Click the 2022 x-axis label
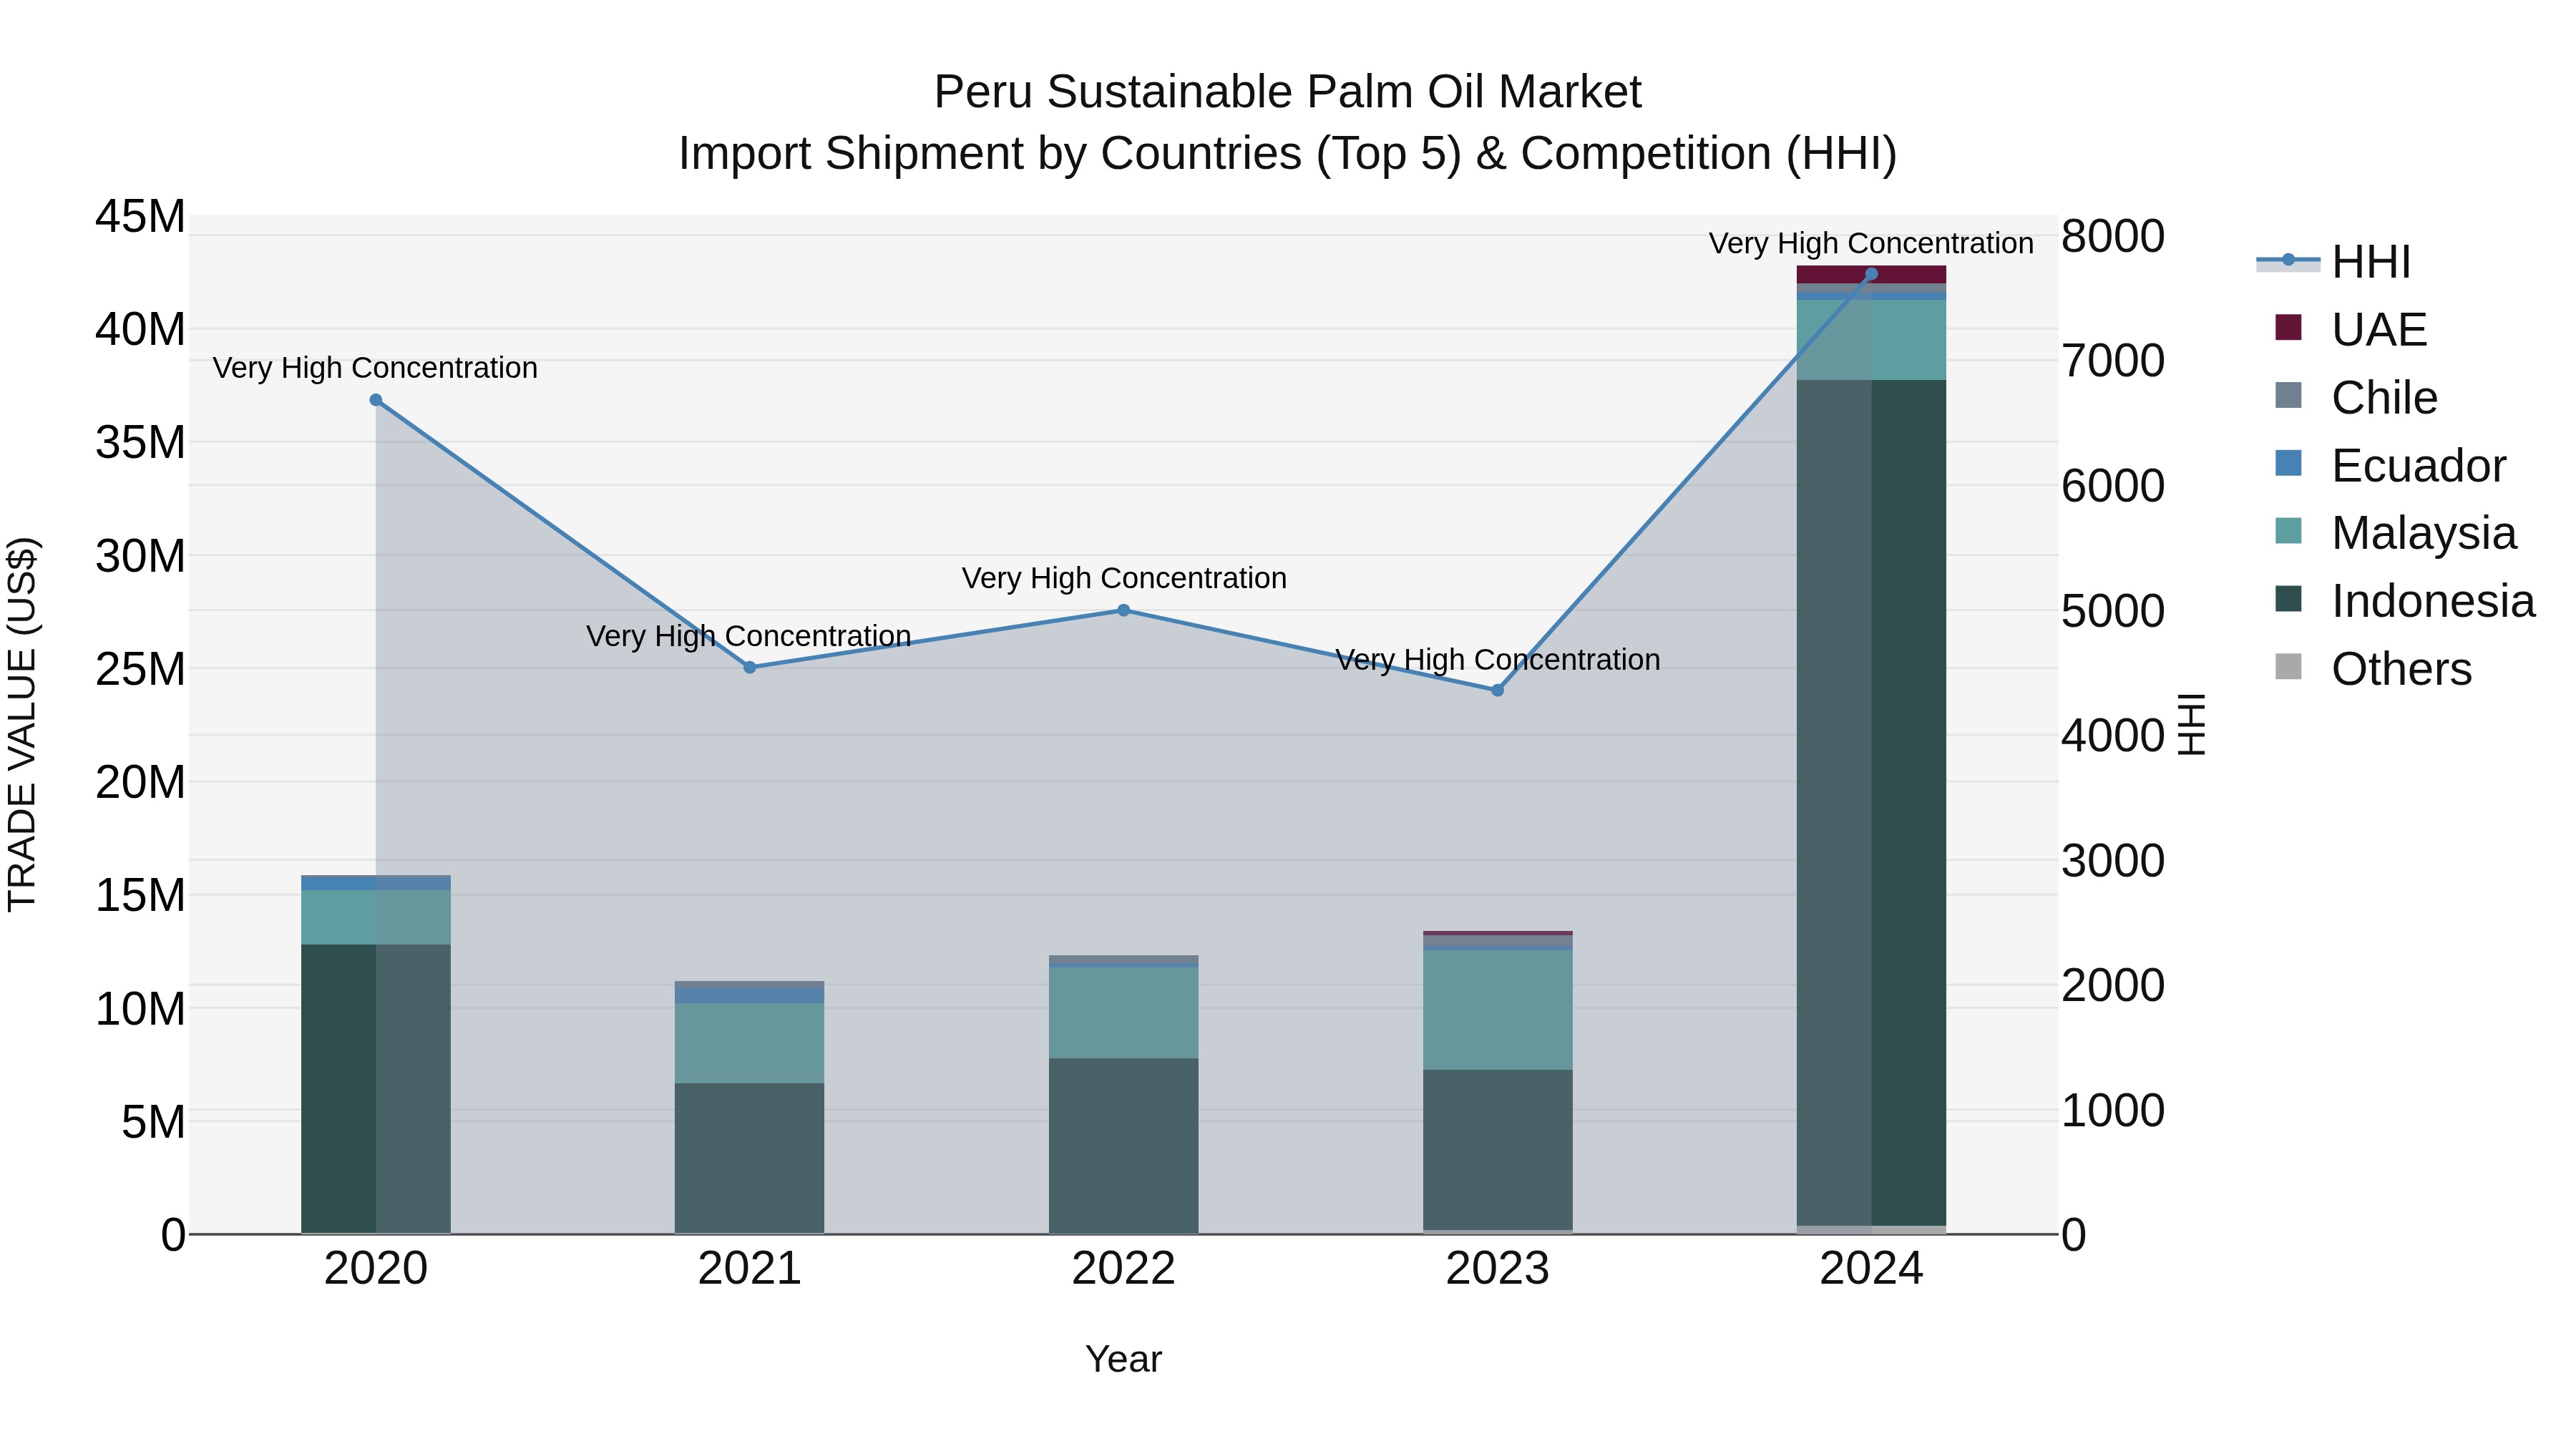 1123,1269
